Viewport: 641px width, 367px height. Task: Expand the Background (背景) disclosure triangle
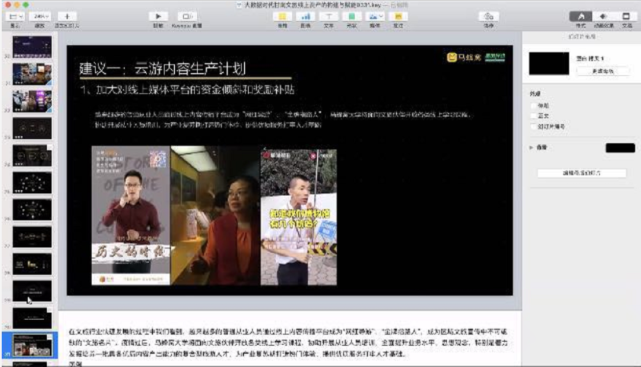click(x=531, y=147)
